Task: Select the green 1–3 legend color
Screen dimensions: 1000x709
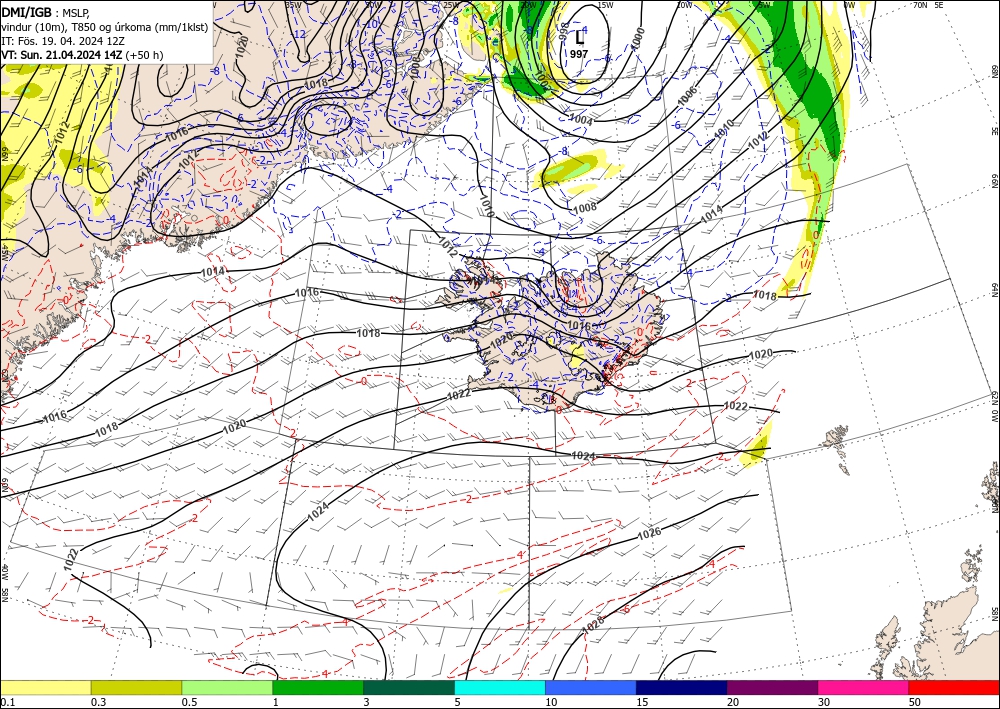Action: tap(318, 687)
